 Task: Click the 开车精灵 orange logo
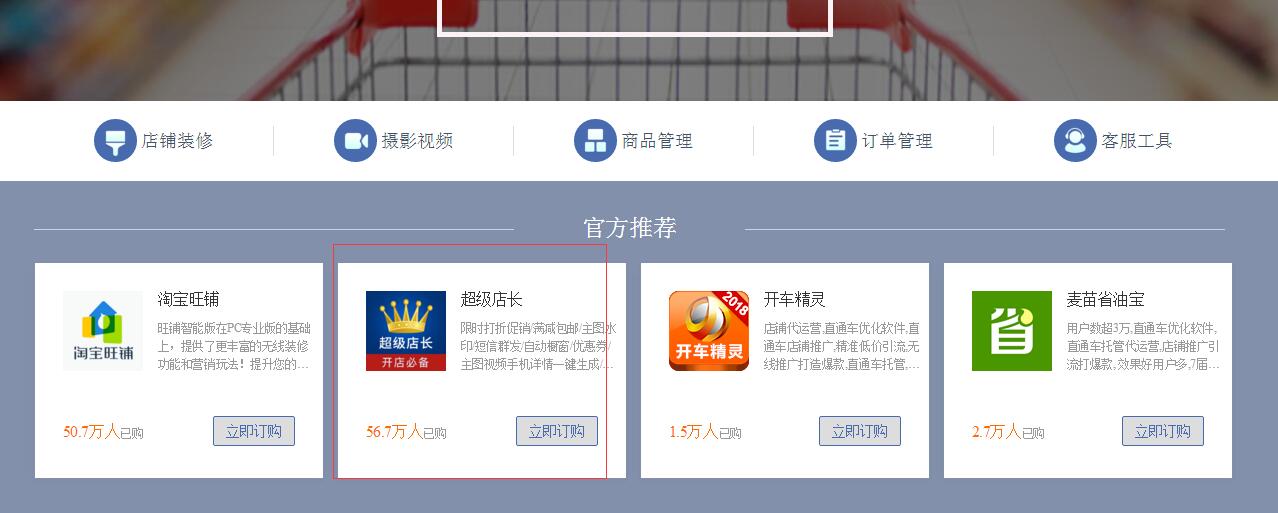click(709, 331)
